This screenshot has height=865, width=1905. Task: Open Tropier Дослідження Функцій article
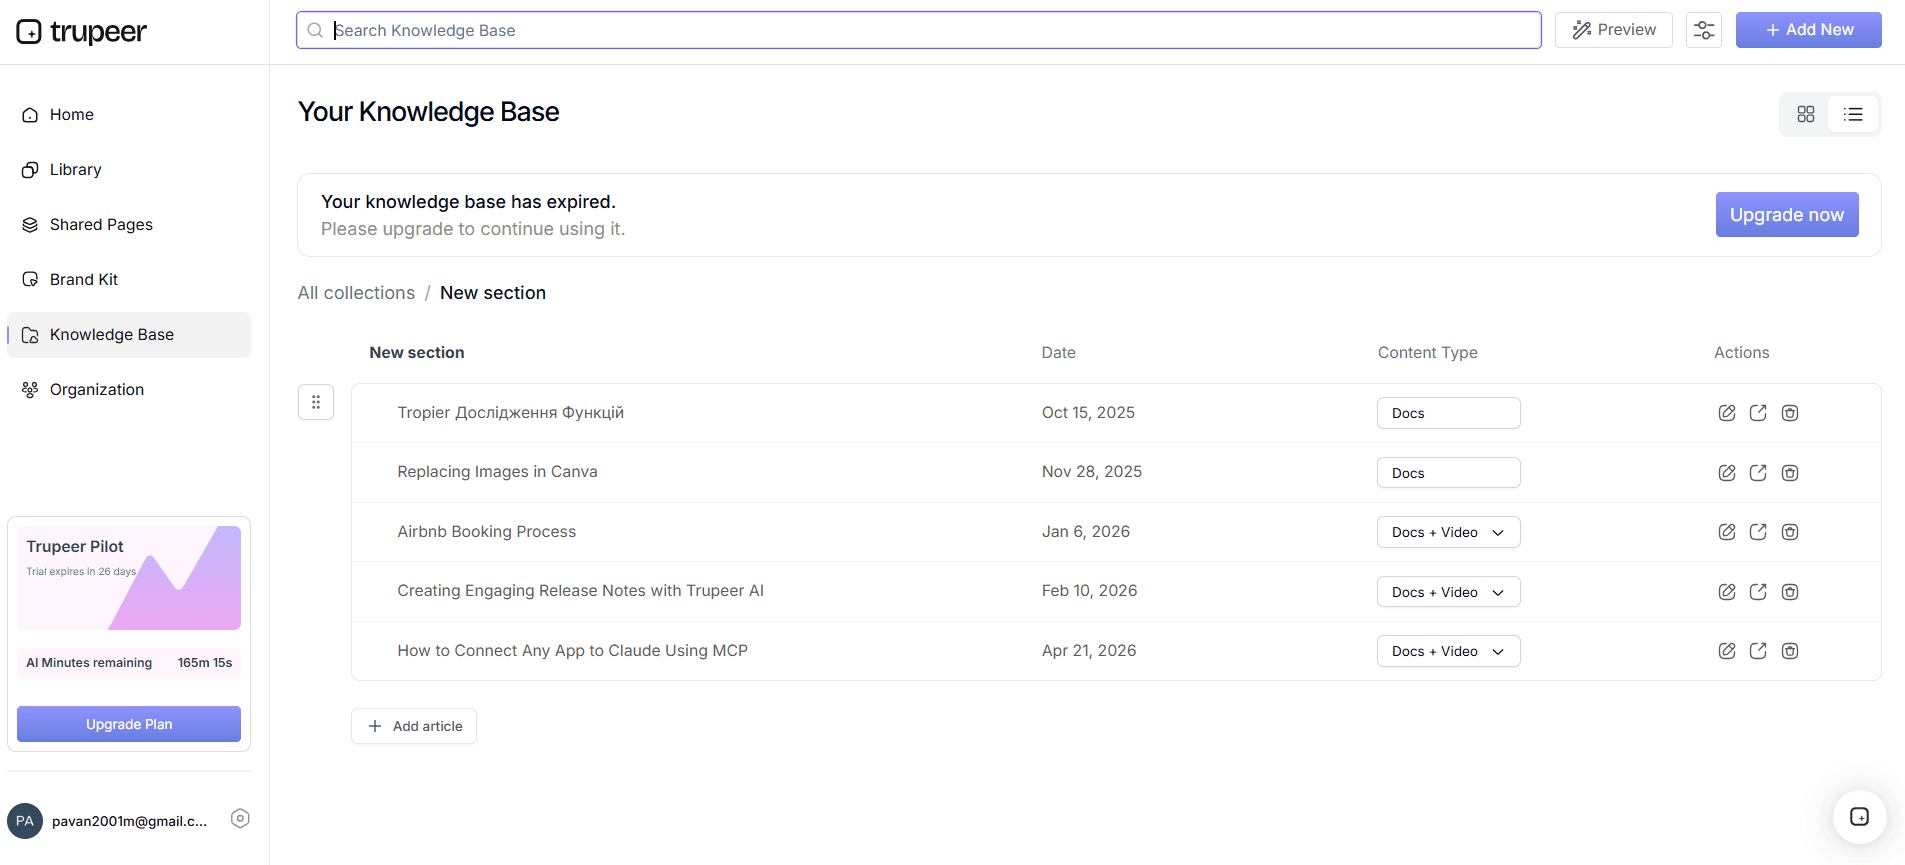[x=510, y=413]
